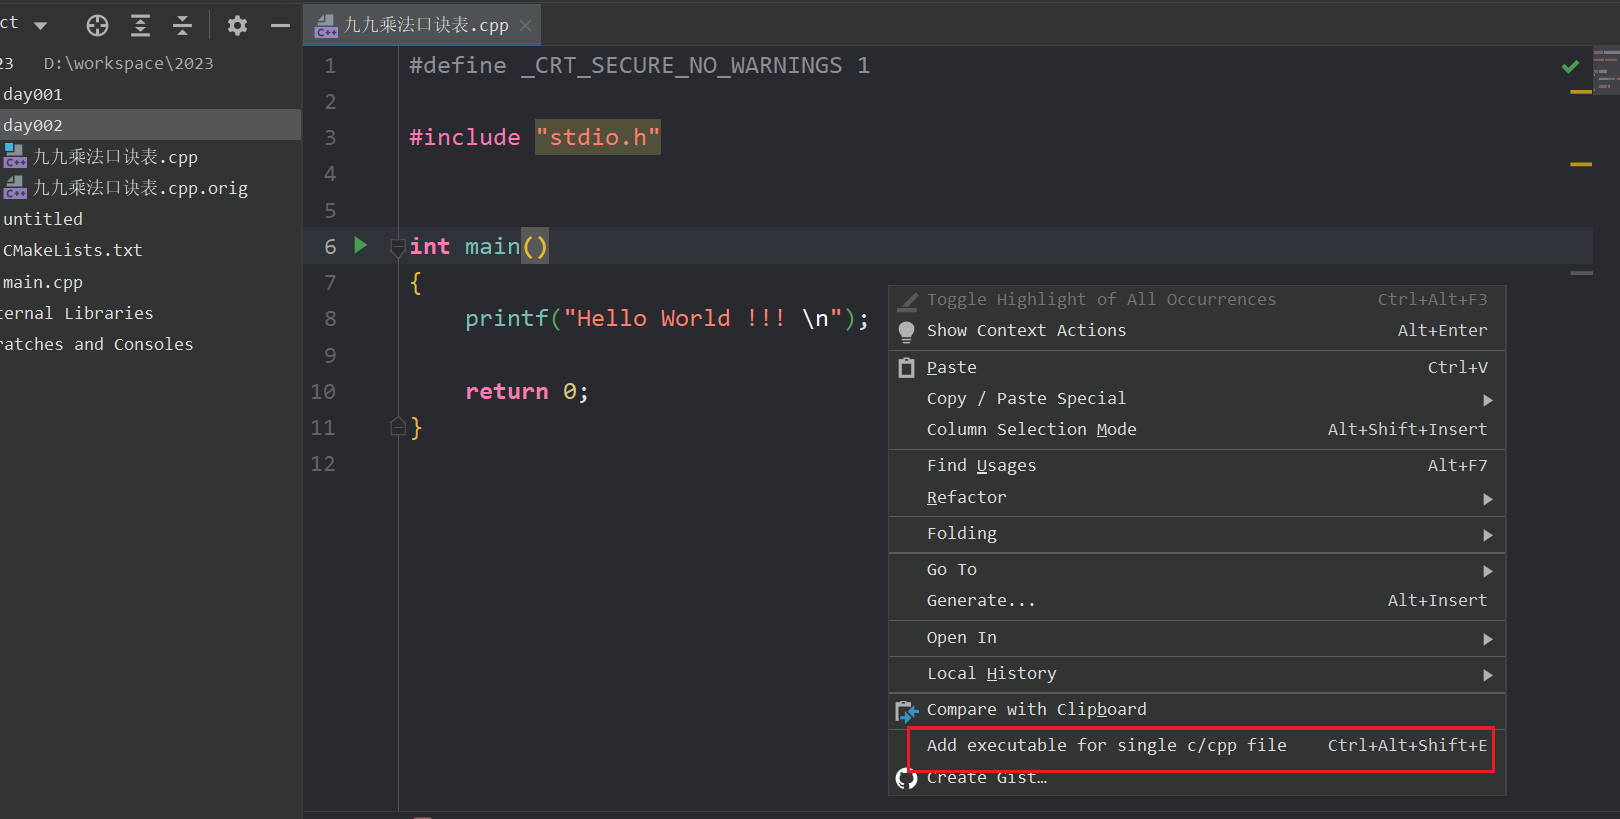This screenshot has height=819, width=1620.
Task: Click fold end marker on line 11
Action: [x=397, y=427]
